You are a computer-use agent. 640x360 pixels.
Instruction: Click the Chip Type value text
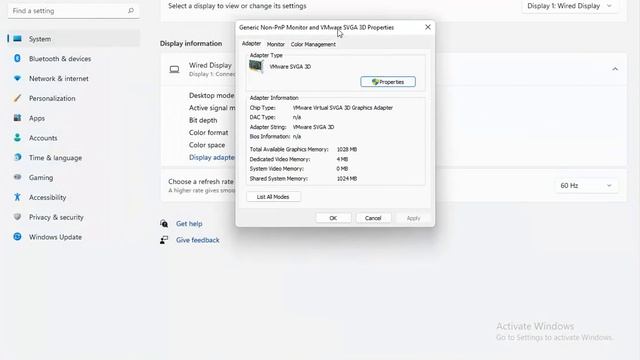[x=343, y=108]
